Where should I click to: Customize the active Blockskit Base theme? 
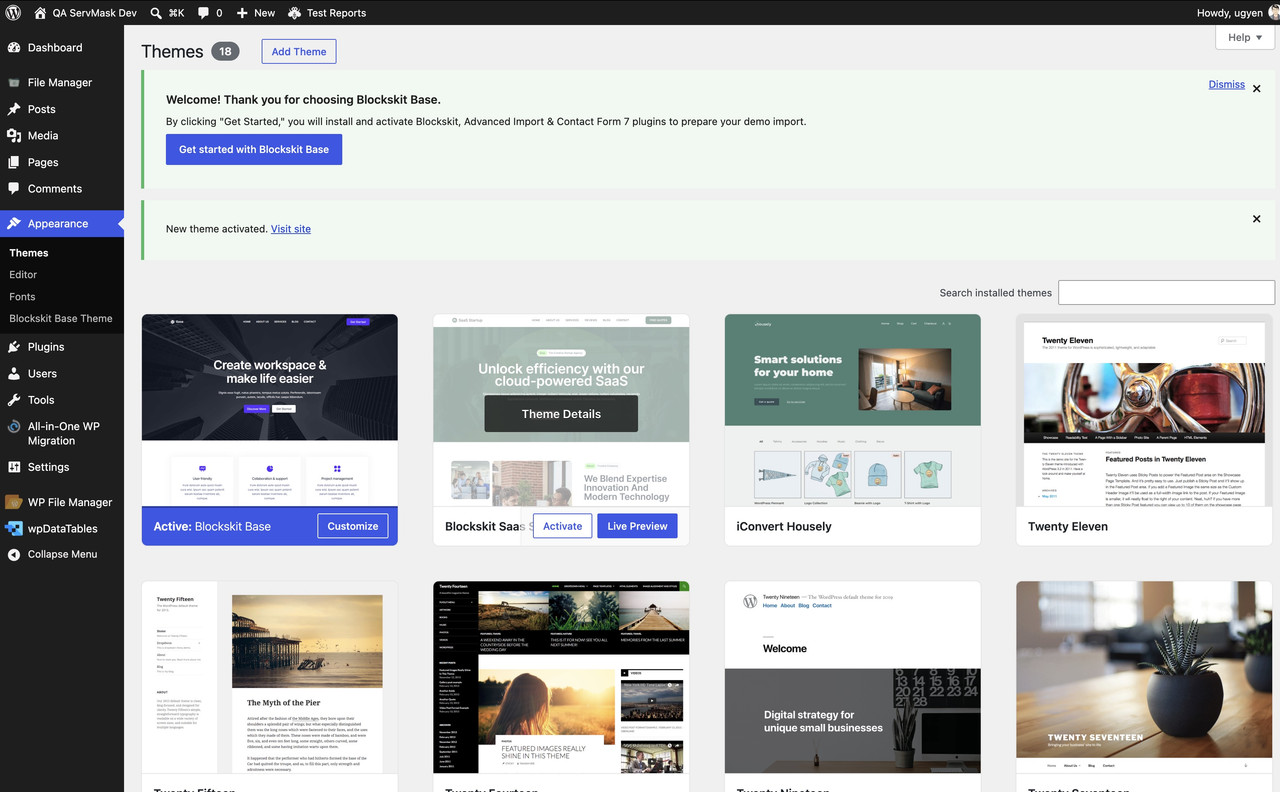353,526
